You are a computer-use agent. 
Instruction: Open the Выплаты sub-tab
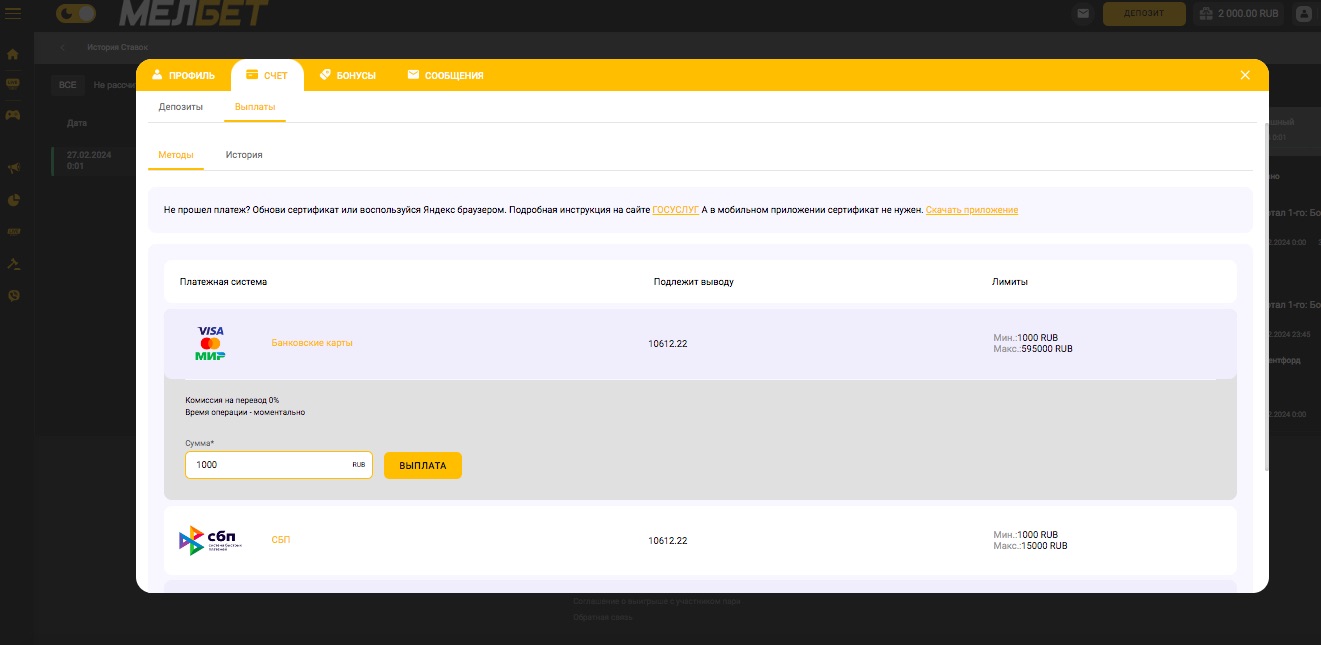click(x=255, y=106)
